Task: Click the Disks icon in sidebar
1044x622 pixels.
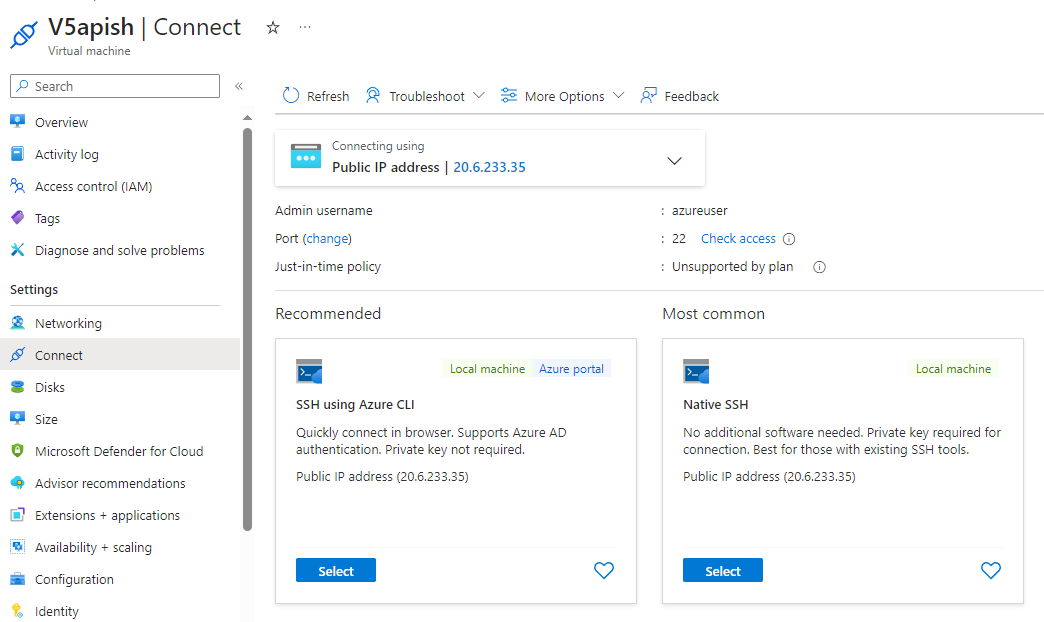Action: coord(17,387)
